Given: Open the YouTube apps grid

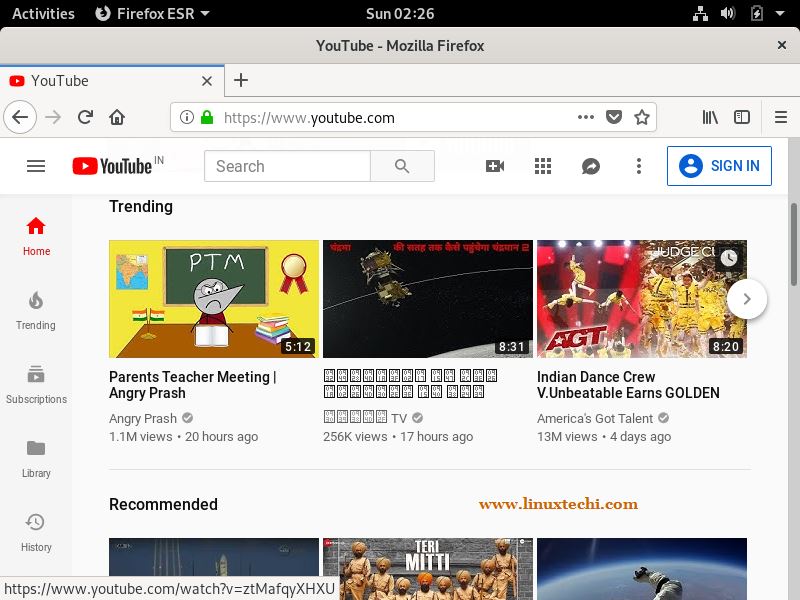Looking at the screenshot, I should pos(543,166).
